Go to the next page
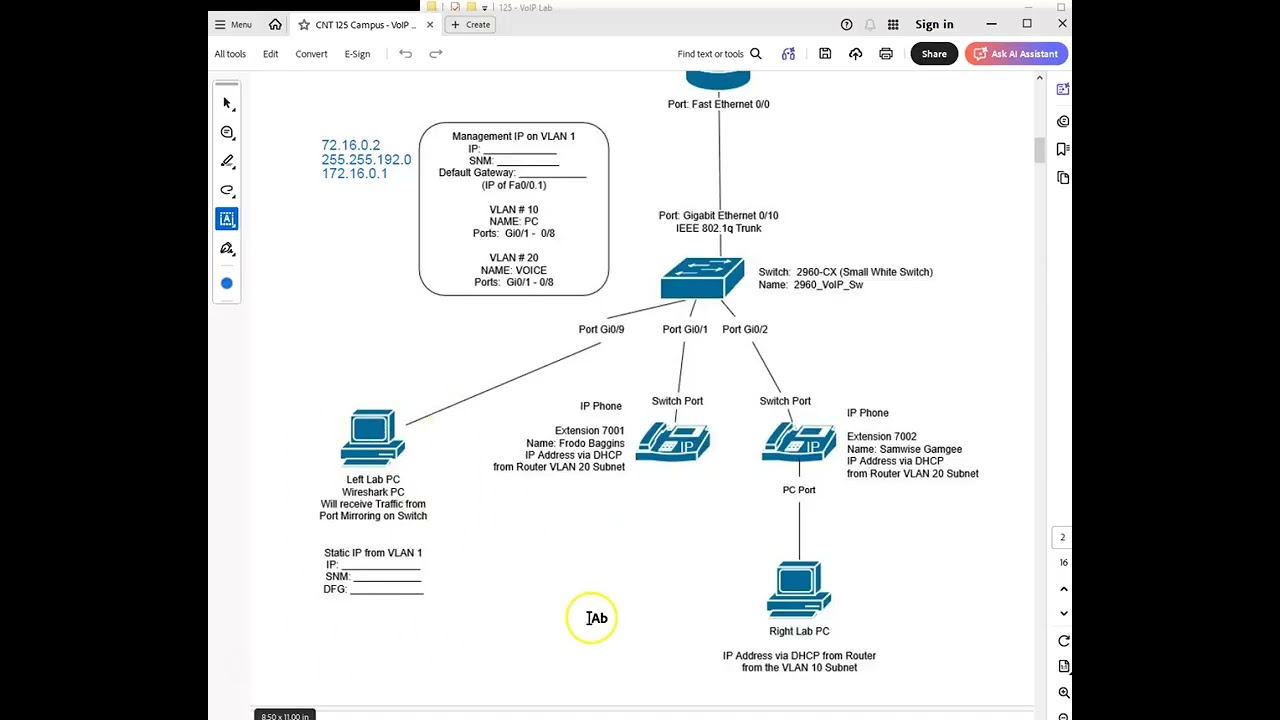This screenshot has width=1280, height=720. point(1063,613)
